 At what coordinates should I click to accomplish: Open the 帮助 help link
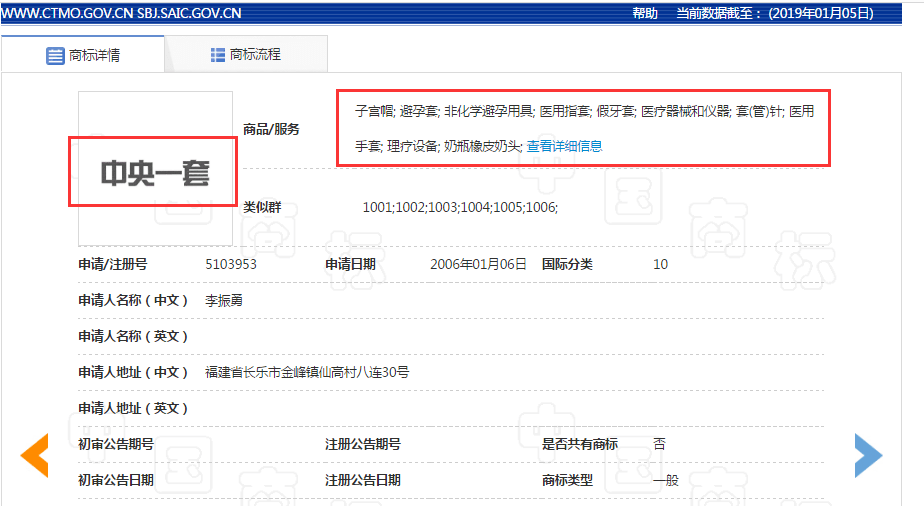click(645, 13)
